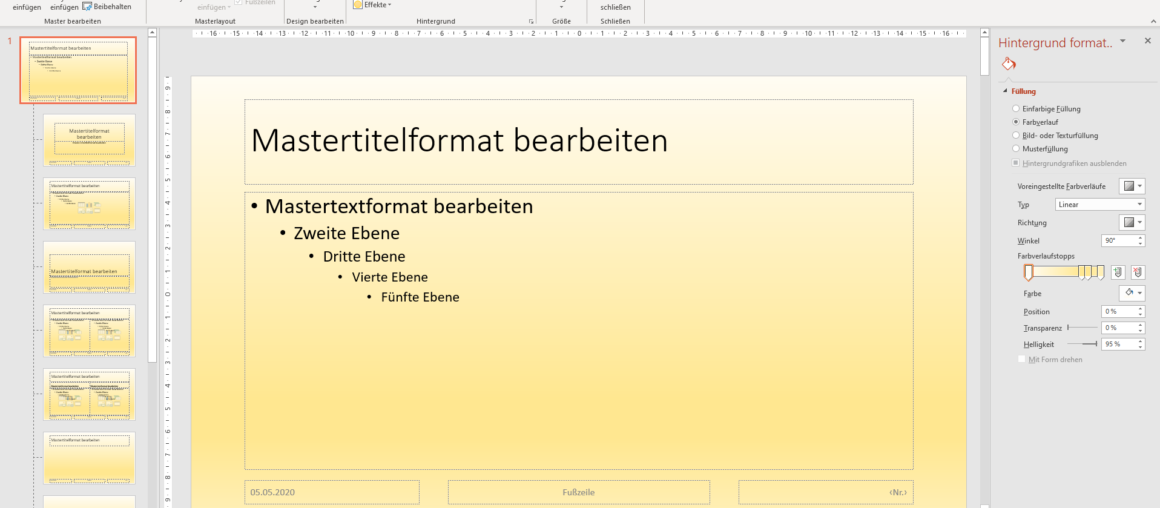Click the Effekte circle icon
1160x508 pixels.
coord(358,4)
